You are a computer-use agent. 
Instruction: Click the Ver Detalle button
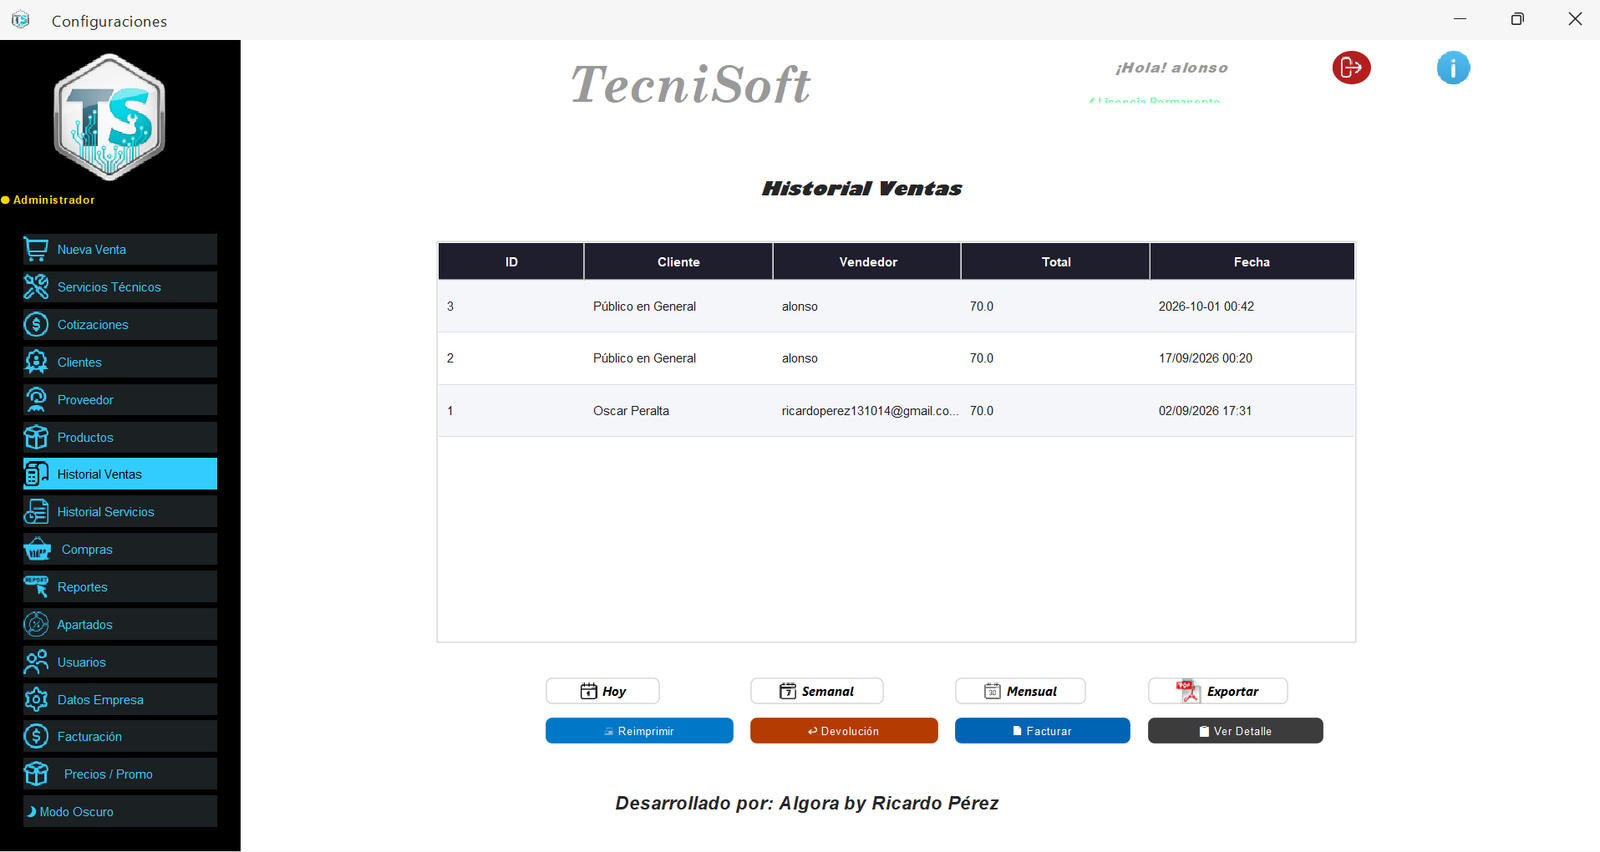(x=1235, y=731)
